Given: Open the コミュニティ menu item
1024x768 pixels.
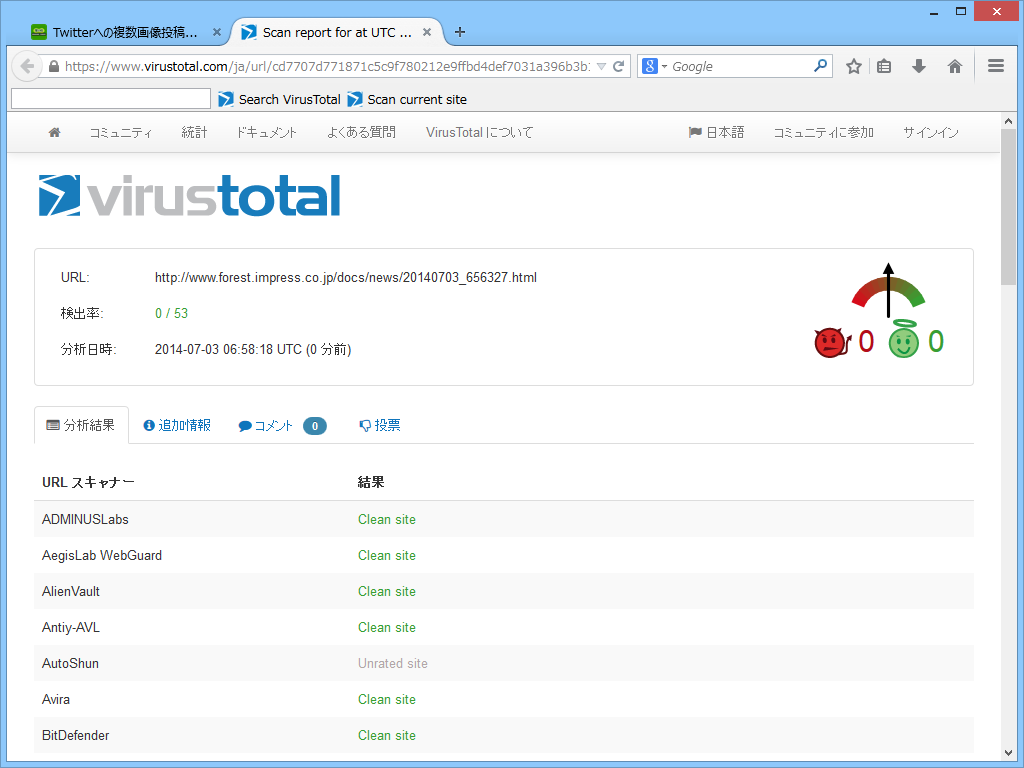Looking at the screenshot, I should (121, 133).
